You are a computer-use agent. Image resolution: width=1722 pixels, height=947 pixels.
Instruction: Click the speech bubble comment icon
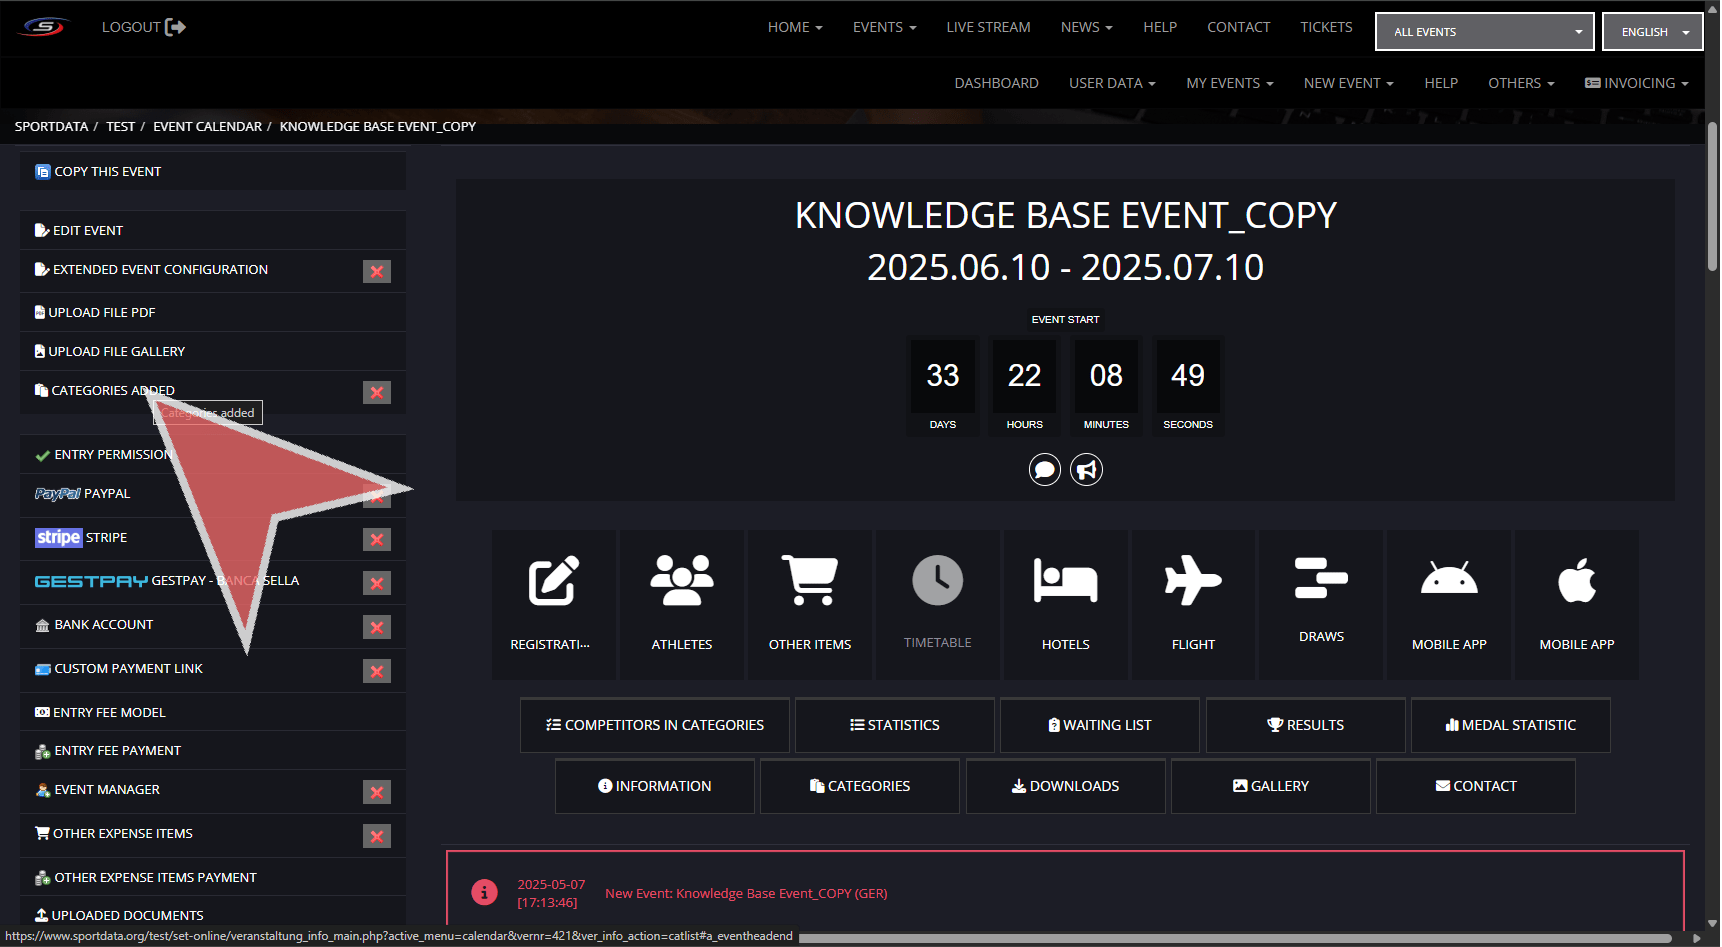pyautogui.click(x=1045, y=469)
